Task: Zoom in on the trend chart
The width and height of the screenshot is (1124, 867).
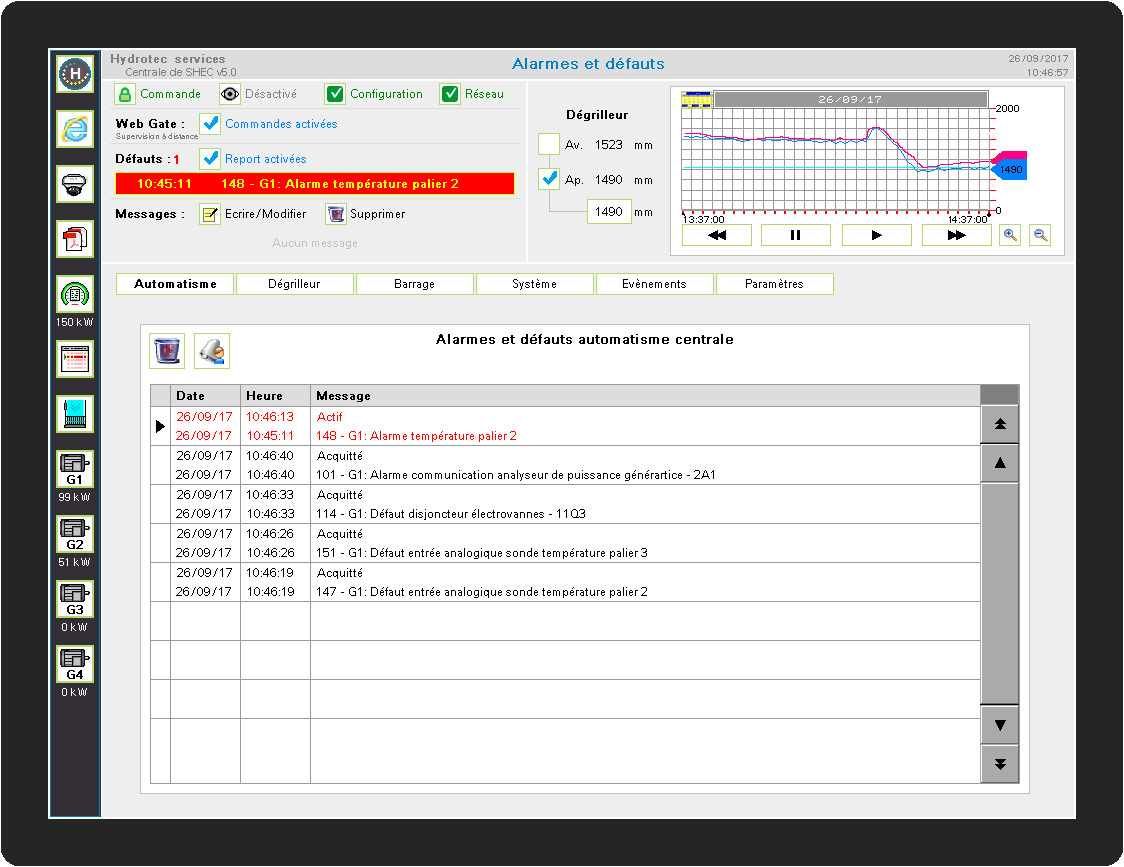Action: [x=1010, y=235]
